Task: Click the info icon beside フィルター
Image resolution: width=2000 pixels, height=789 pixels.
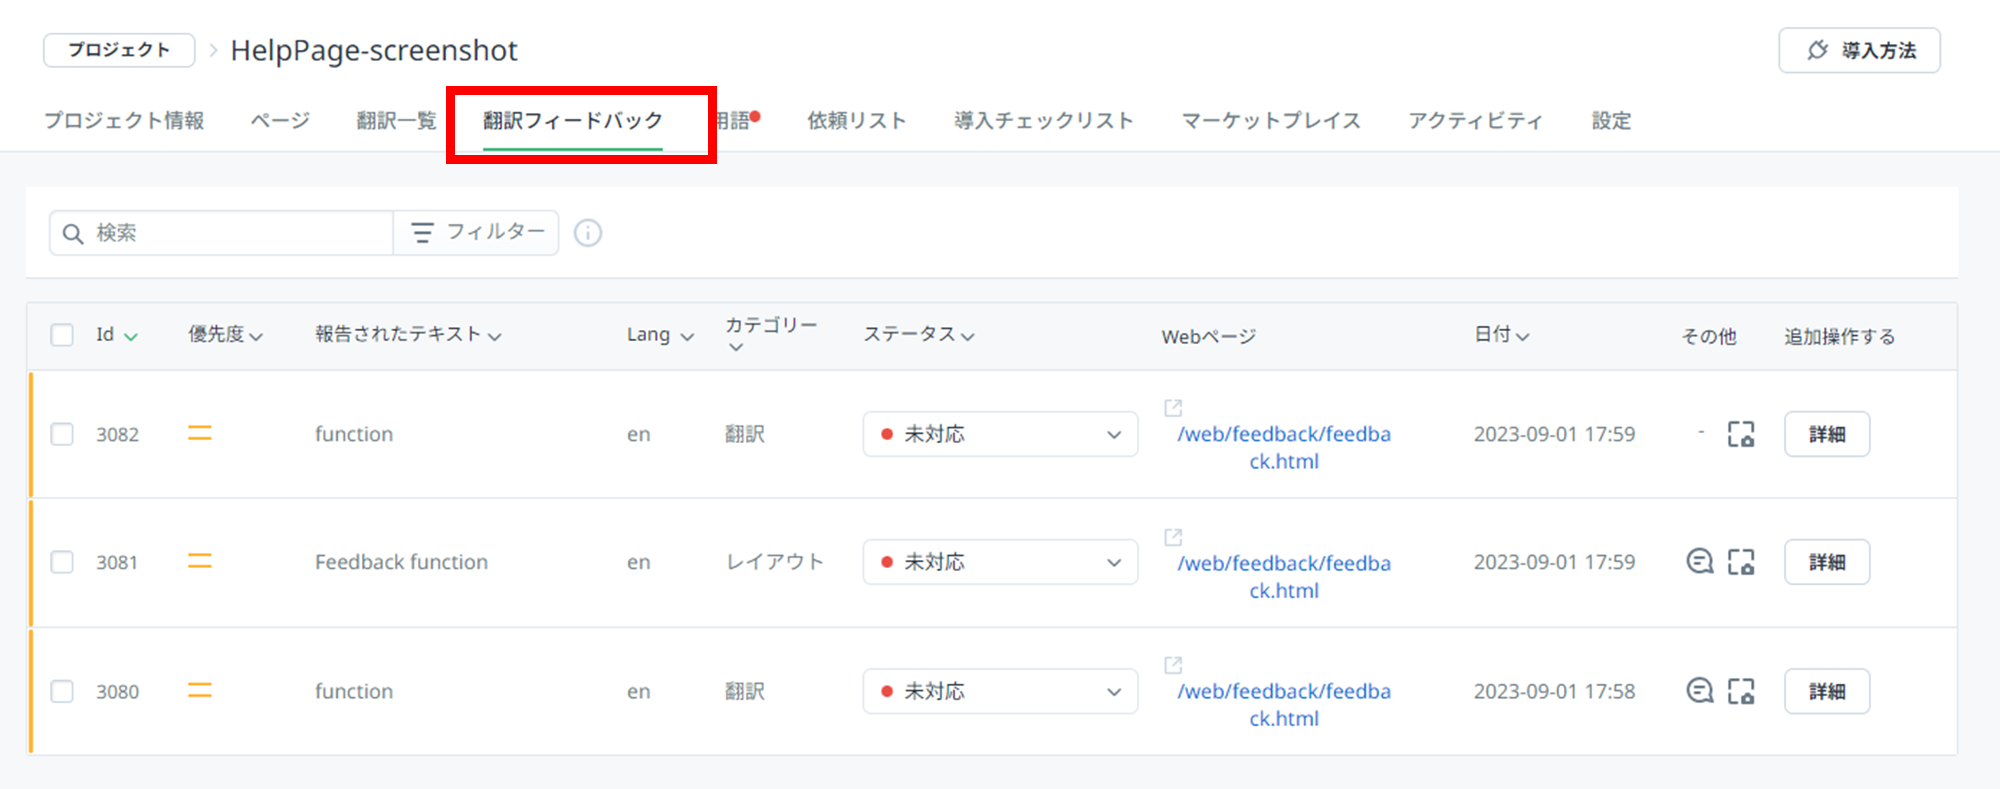Action: 588,233
